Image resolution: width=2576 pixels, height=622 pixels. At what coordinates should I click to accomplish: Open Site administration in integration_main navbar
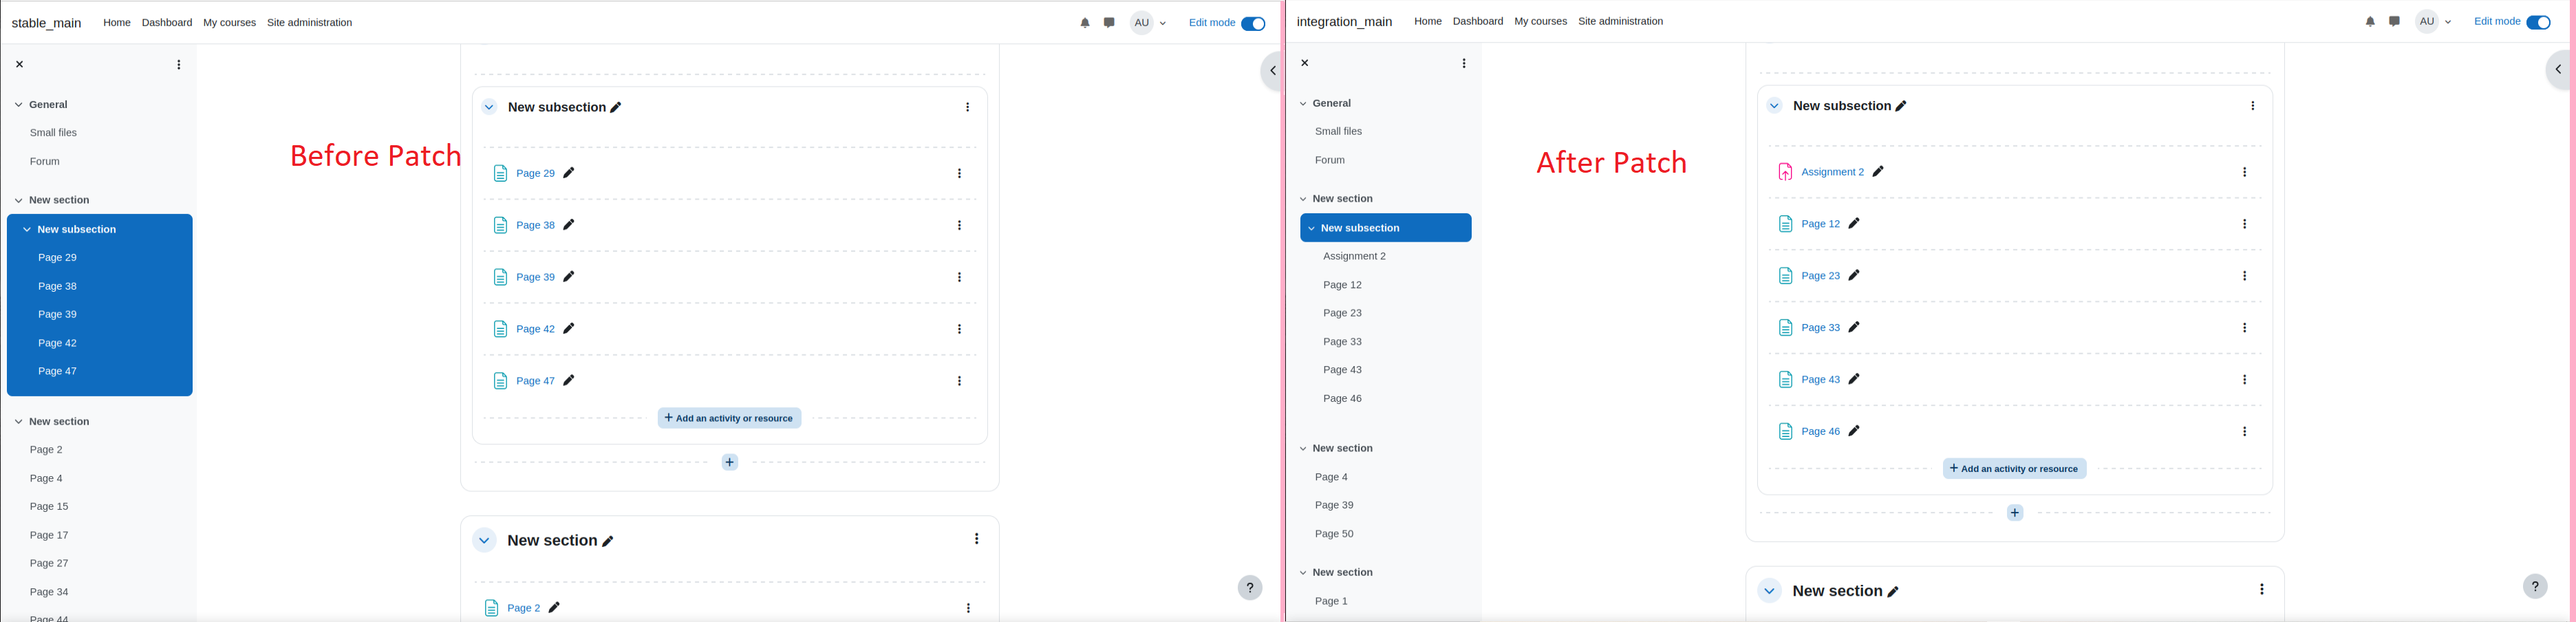[x=1620, y=22]
